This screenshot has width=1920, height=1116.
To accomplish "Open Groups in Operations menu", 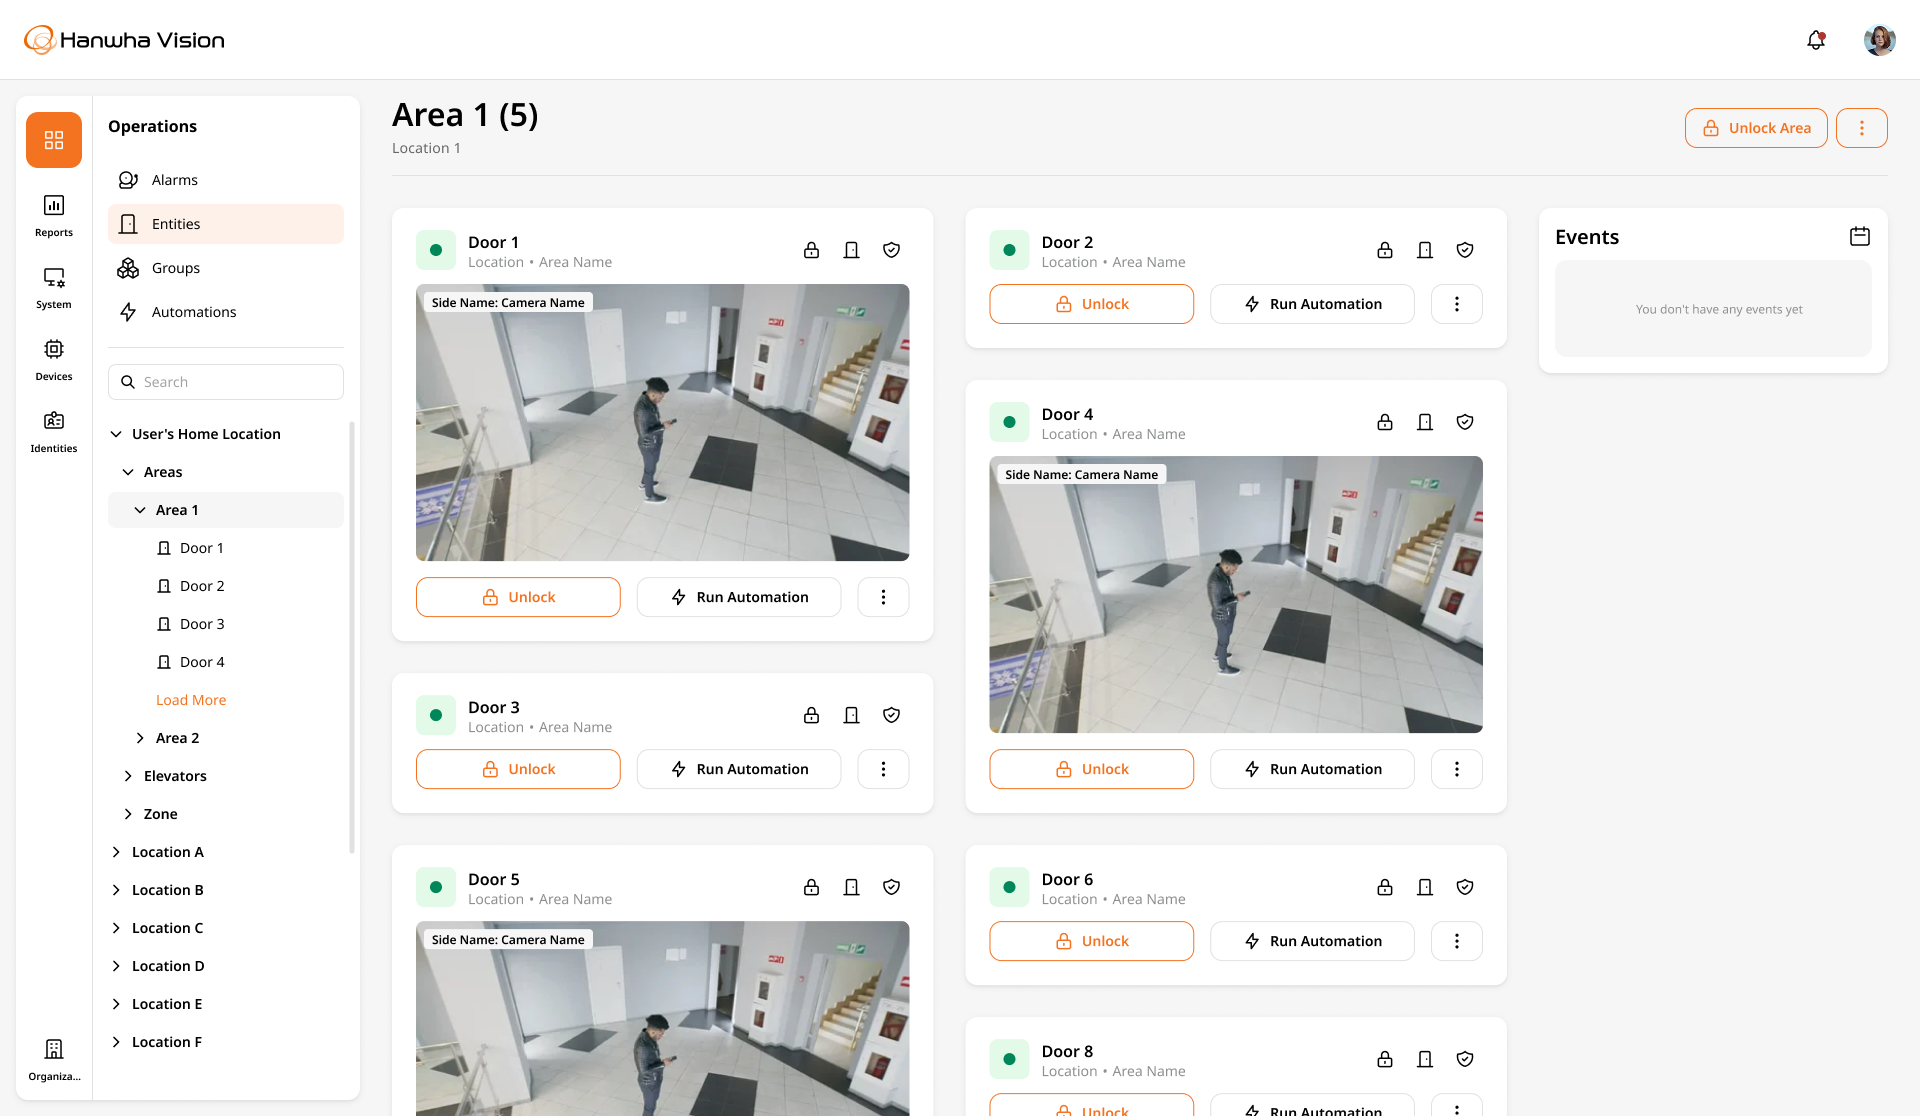I will tap(226, 268).
